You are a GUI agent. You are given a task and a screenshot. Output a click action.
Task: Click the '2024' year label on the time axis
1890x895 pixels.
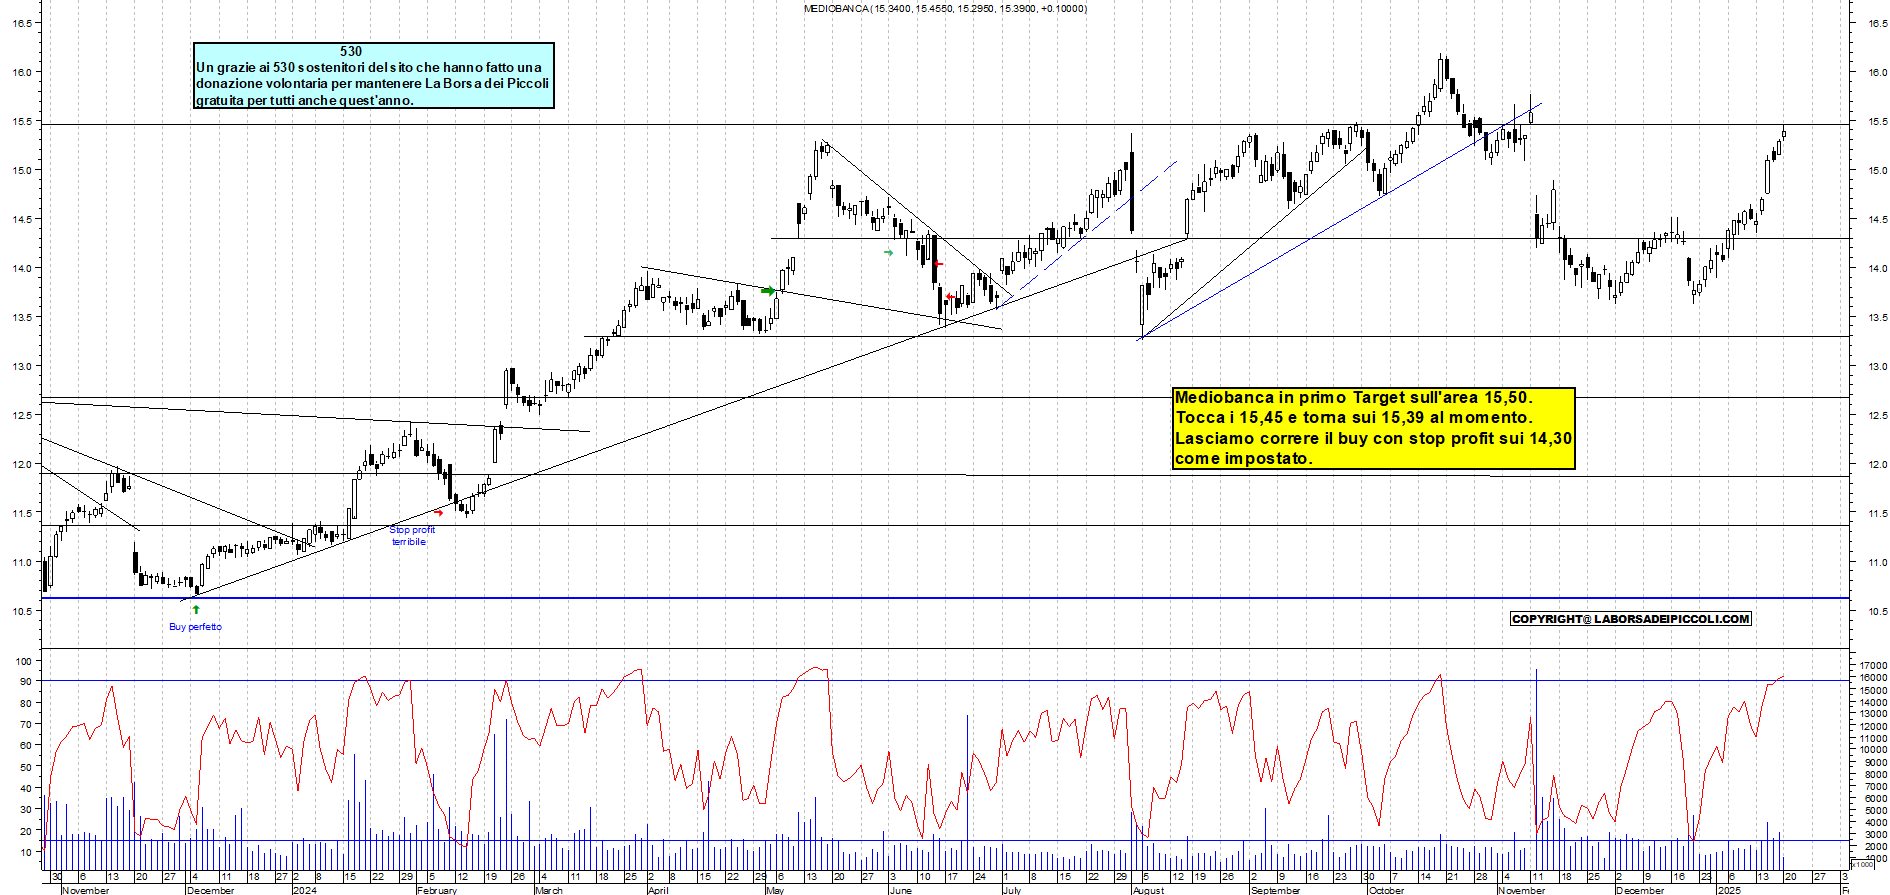tap(305, 890)
